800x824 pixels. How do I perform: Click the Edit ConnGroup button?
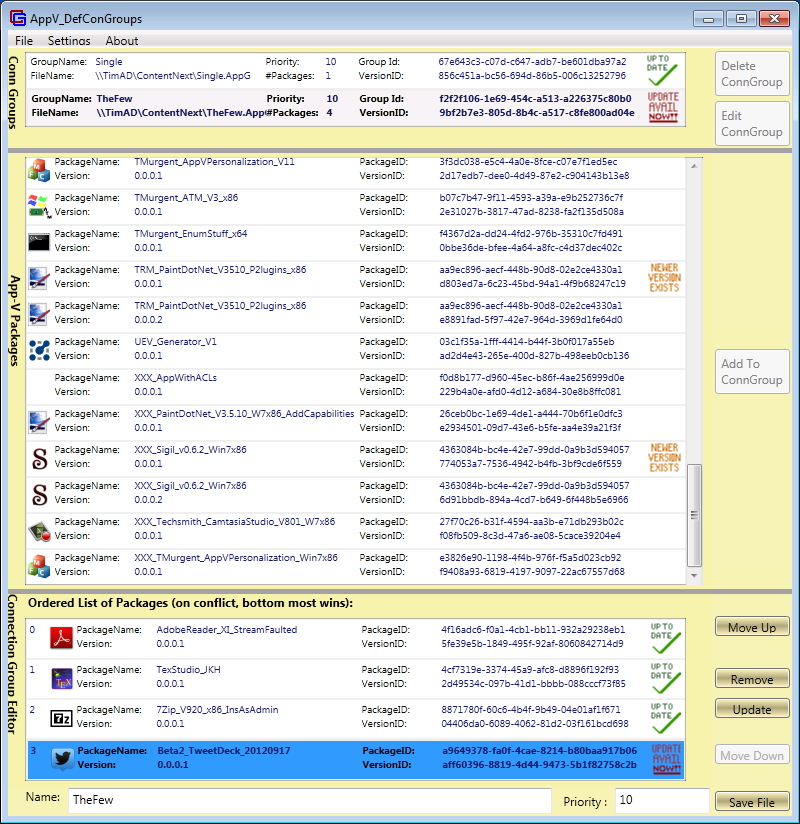click(752, 123)
